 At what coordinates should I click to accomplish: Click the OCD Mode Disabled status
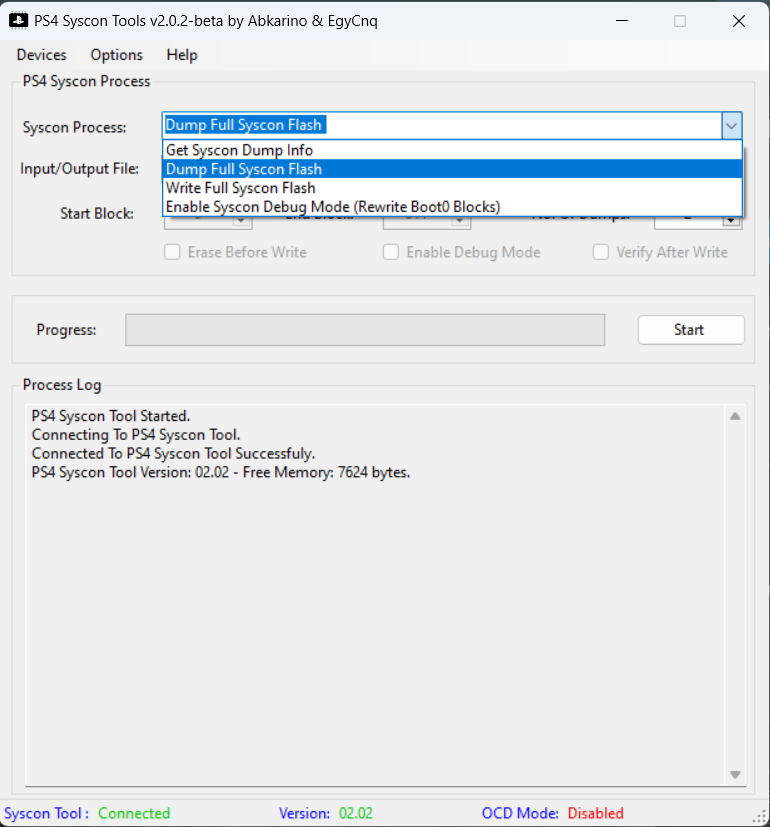595,813
